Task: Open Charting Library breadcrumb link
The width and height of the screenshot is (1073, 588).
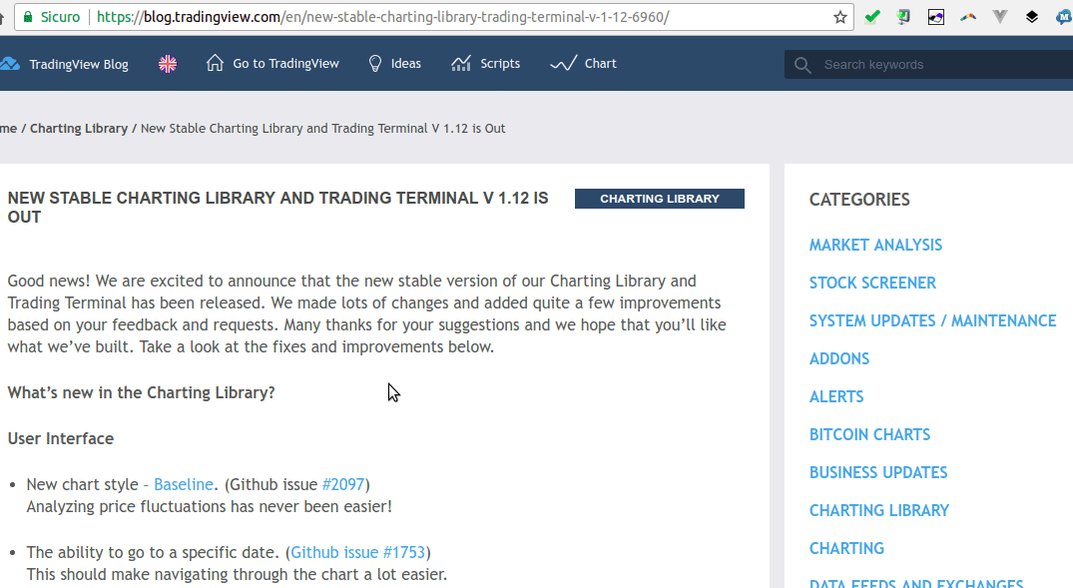Action: coord(79,129)
